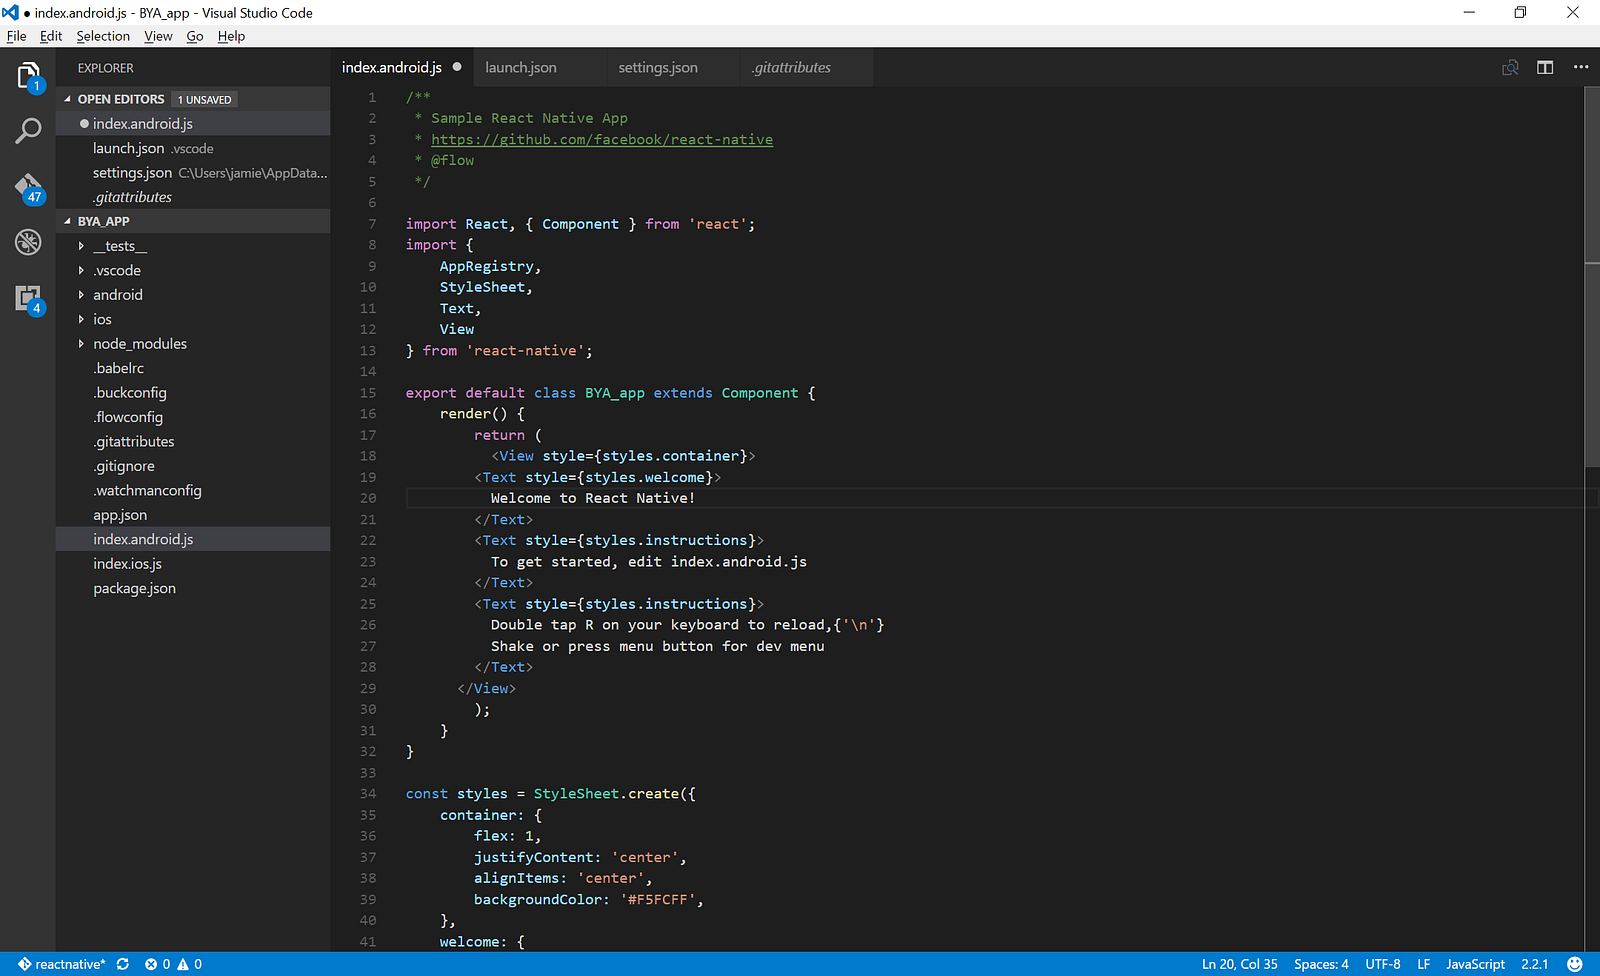
Task: Click the synchronize changes icon in status bar
Action: 123,964
